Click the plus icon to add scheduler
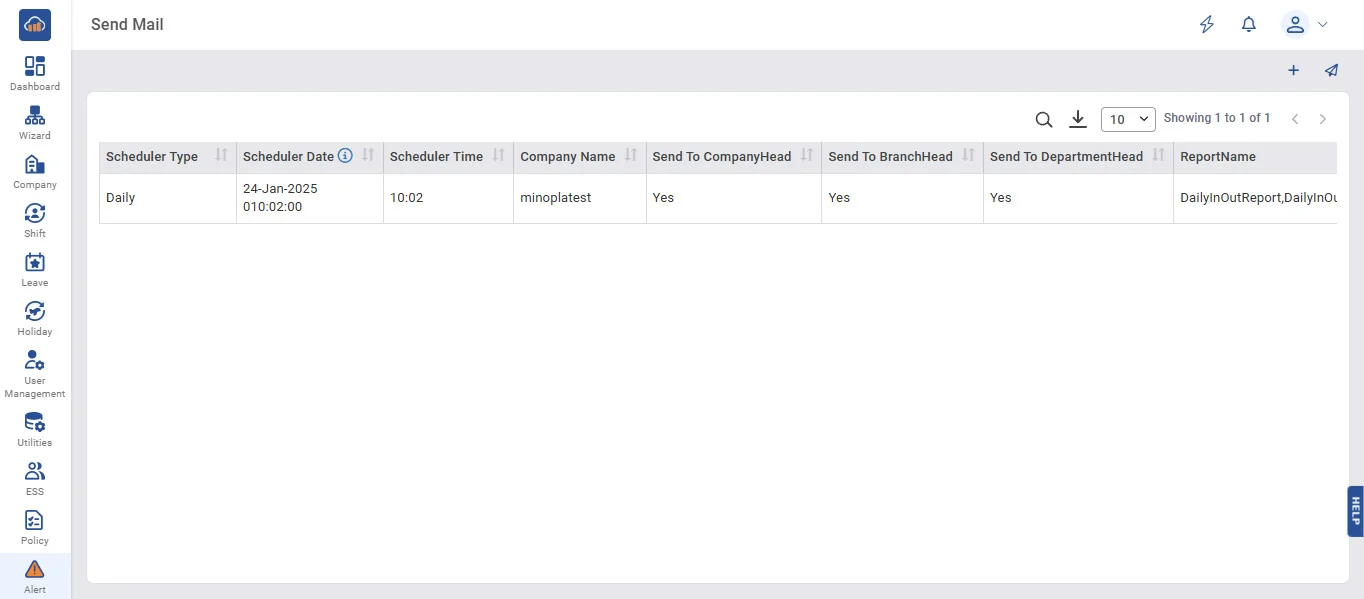This screenshot has height=599, width=1364. [1293, 71]
